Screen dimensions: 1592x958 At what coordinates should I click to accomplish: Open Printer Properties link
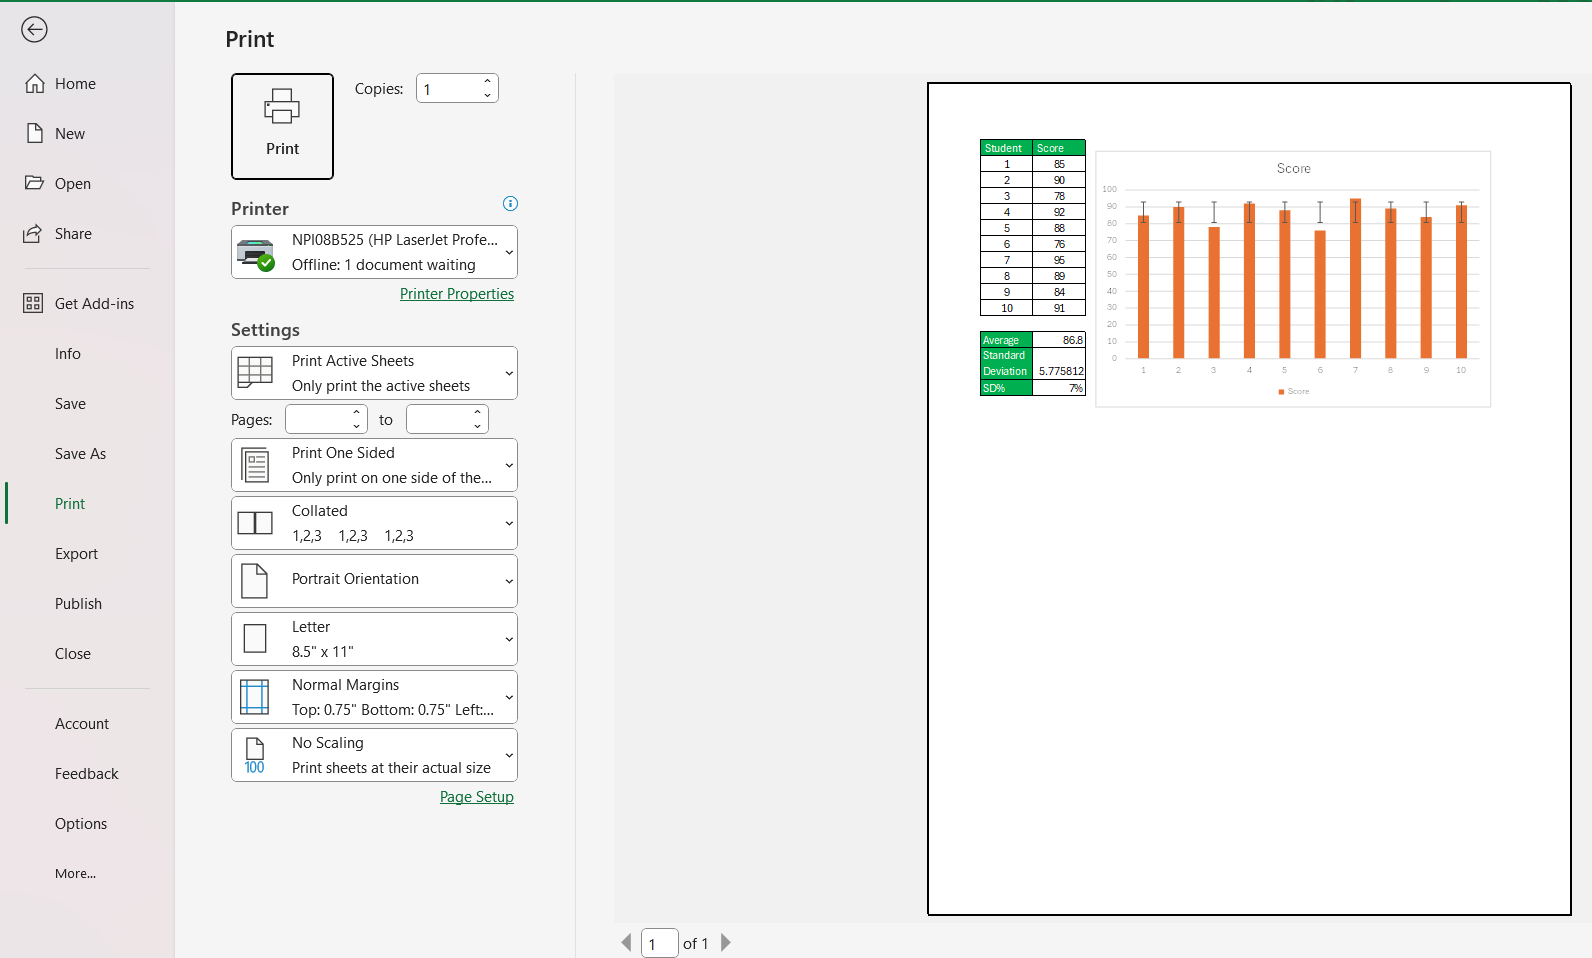(x=457, y=294)
